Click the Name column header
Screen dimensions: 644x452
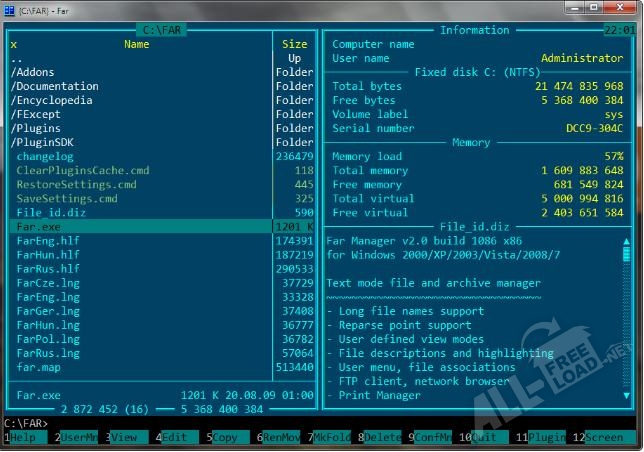[137, 44]
